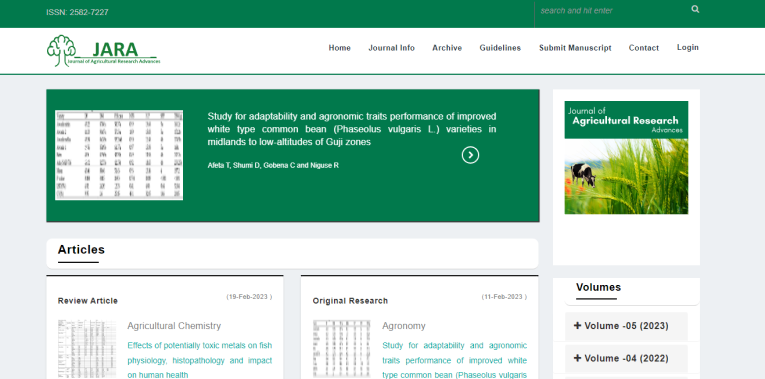Click 'Agricultural Chemistry' category text
Image resolution: width=765 pixels, height=379 pixels.
[x=174, y=326]
